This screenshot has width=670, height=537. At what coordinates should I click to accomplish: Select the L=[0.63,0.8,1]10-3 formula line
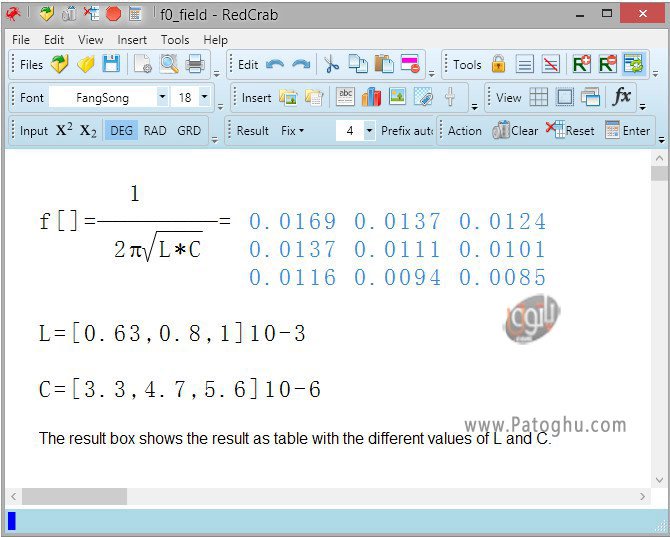click(x=172, y=334)
